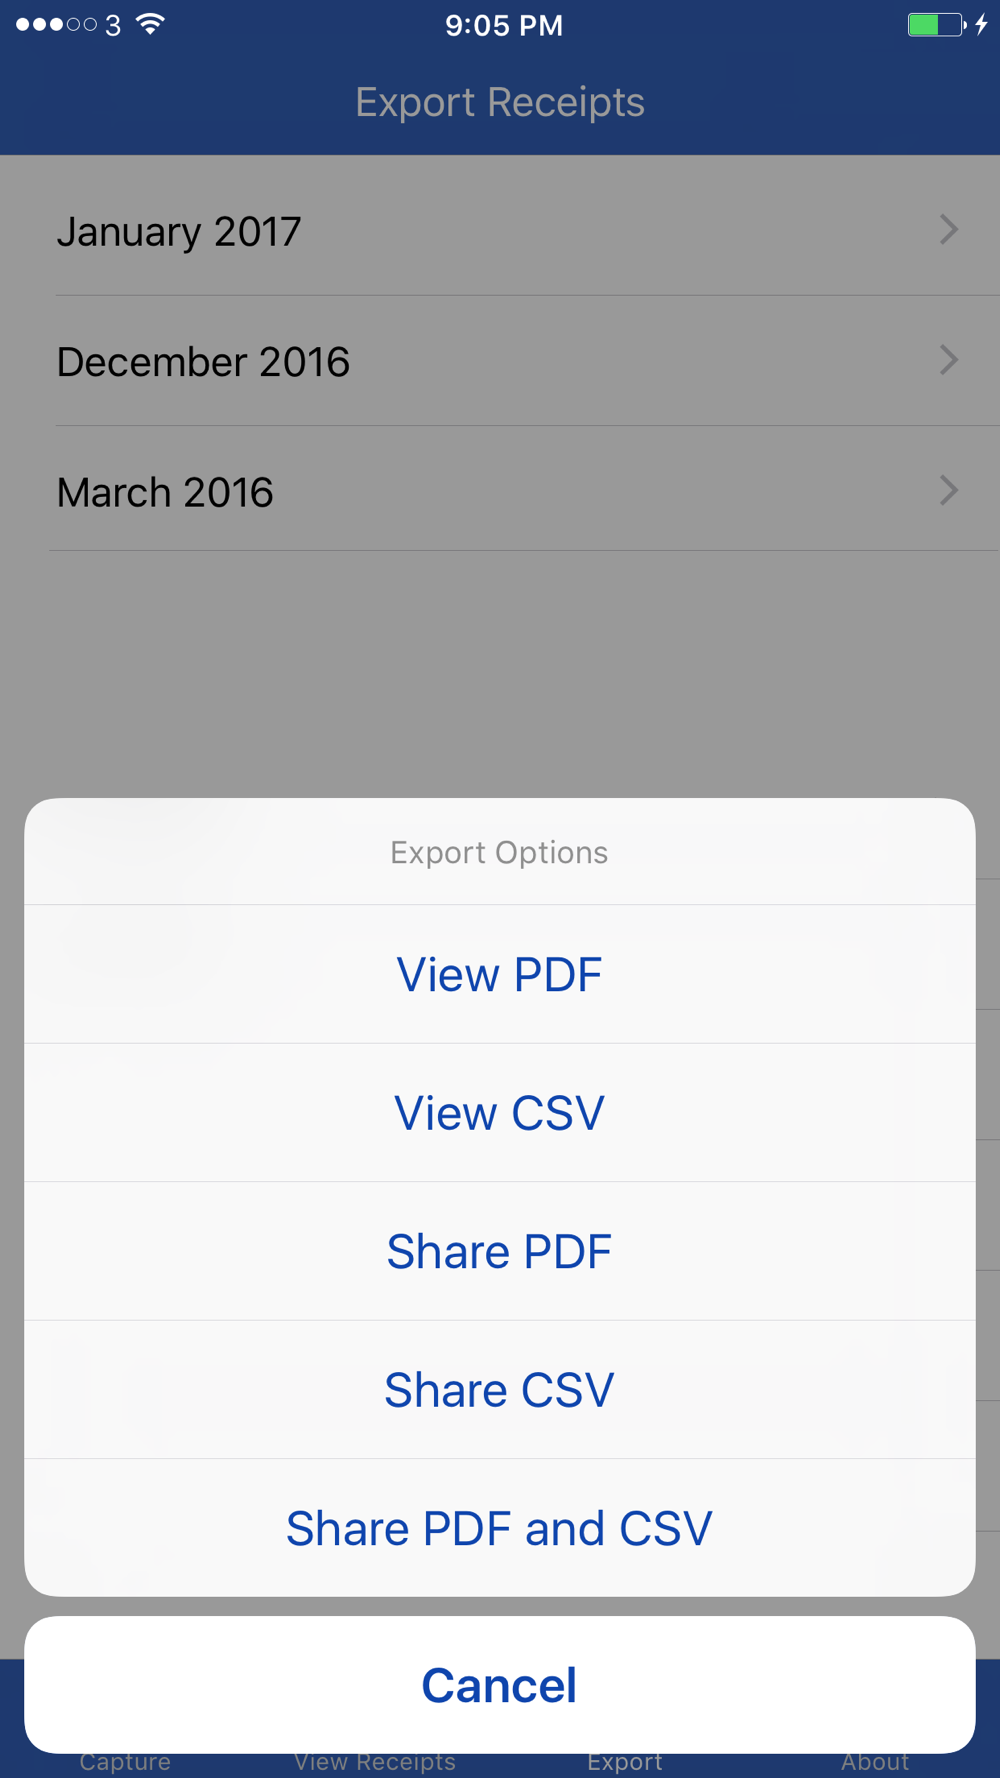Switch to the About tab
Viewport: 1000px width, 1778px height.
(875, 1762)
